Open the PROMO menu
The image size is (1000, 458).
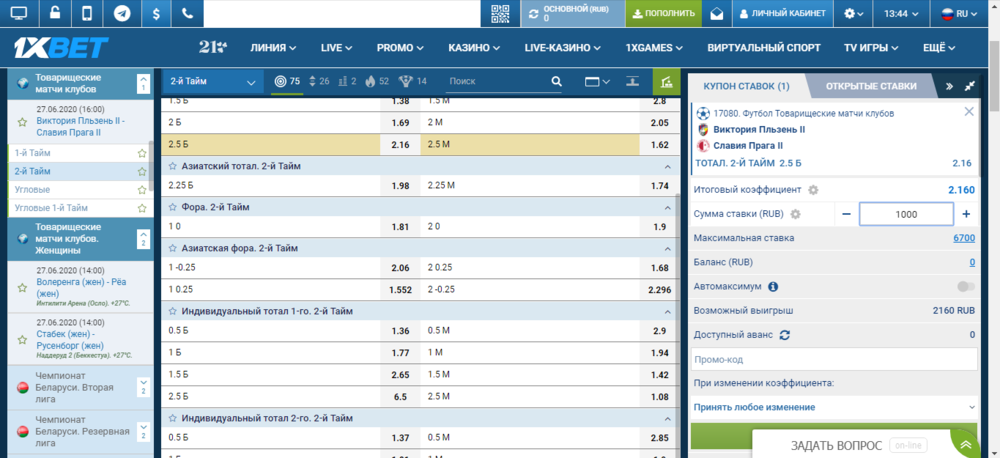(x=401, y=48)
